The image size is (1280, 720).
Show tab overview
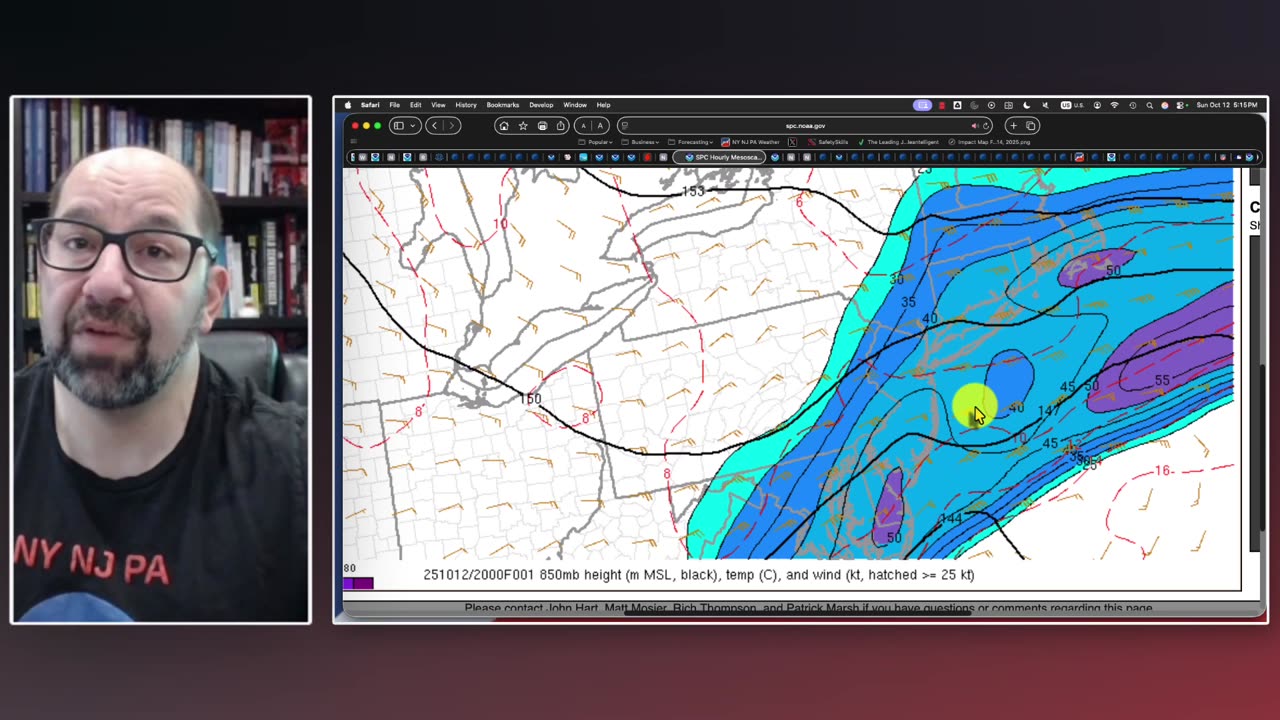coord(1031,126)
